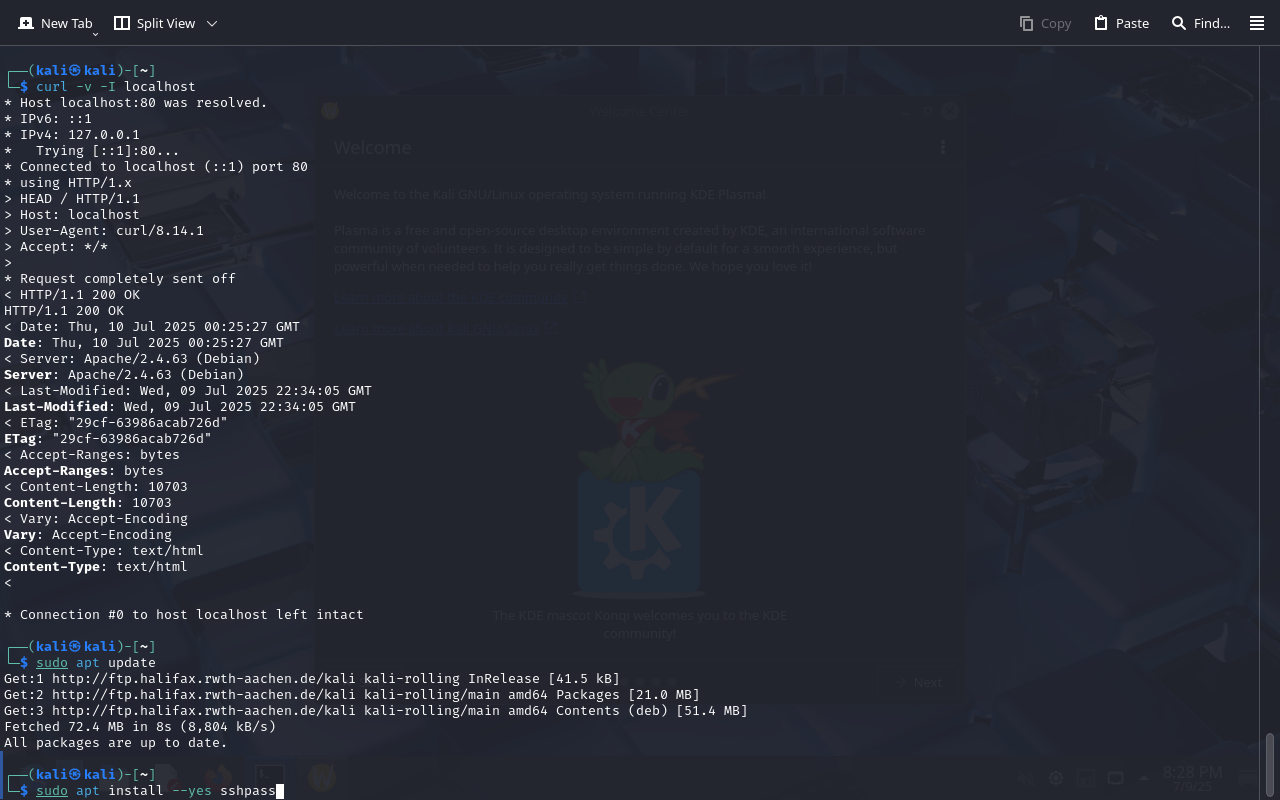
Task: Click the 'curl -v -I localhost' command line
Action: (x=116, y=87)
